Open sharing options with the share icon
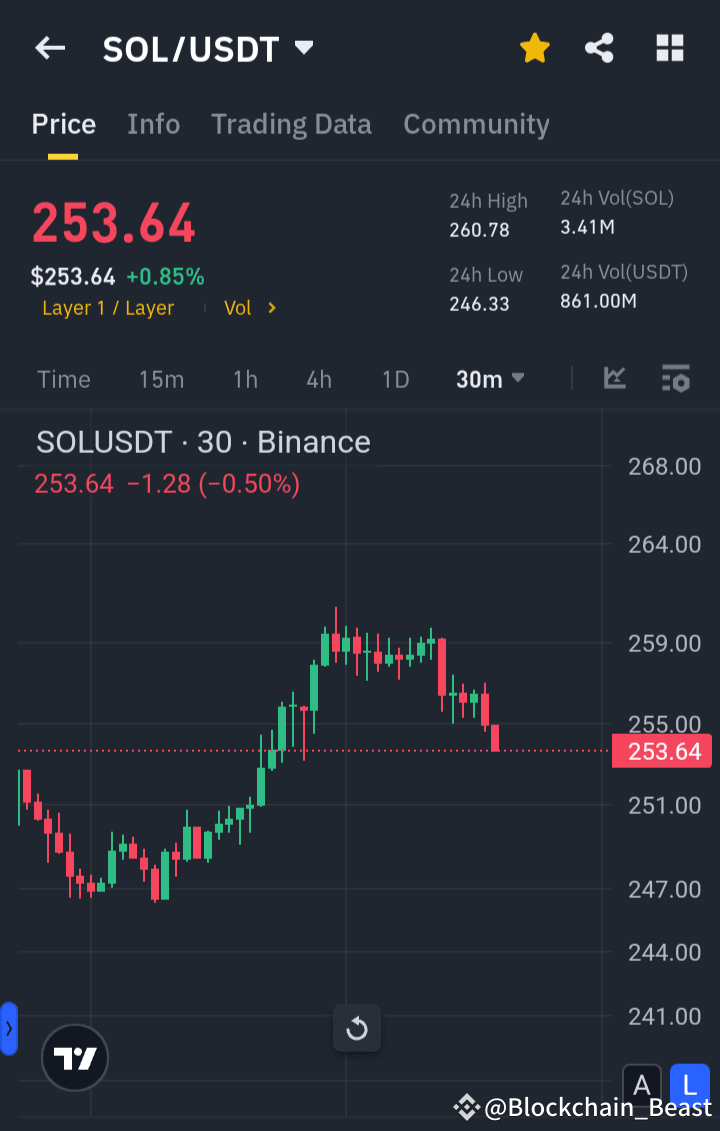720x1131 pixels. point(599,47)
